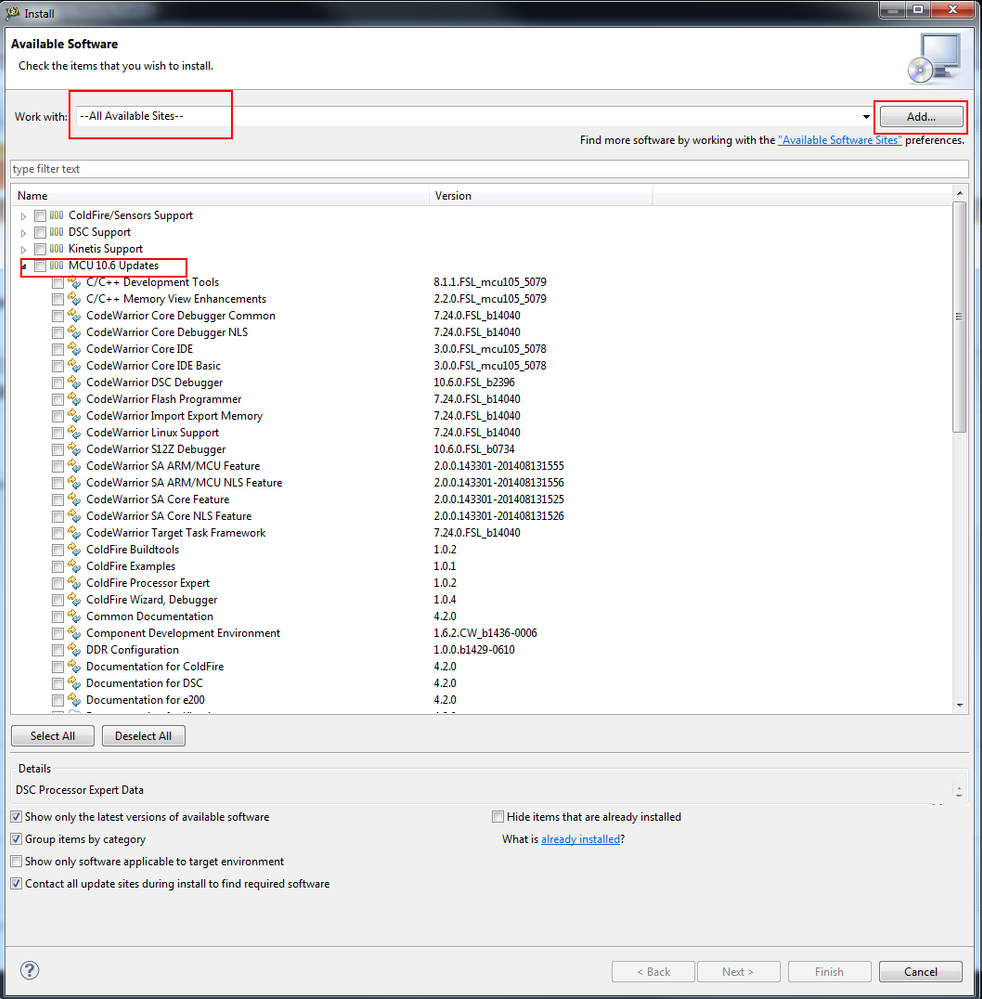Click the CodeWarrior DSC Debugger feature icon
This screenshot has height=999, width=982.
click(75, 382)
